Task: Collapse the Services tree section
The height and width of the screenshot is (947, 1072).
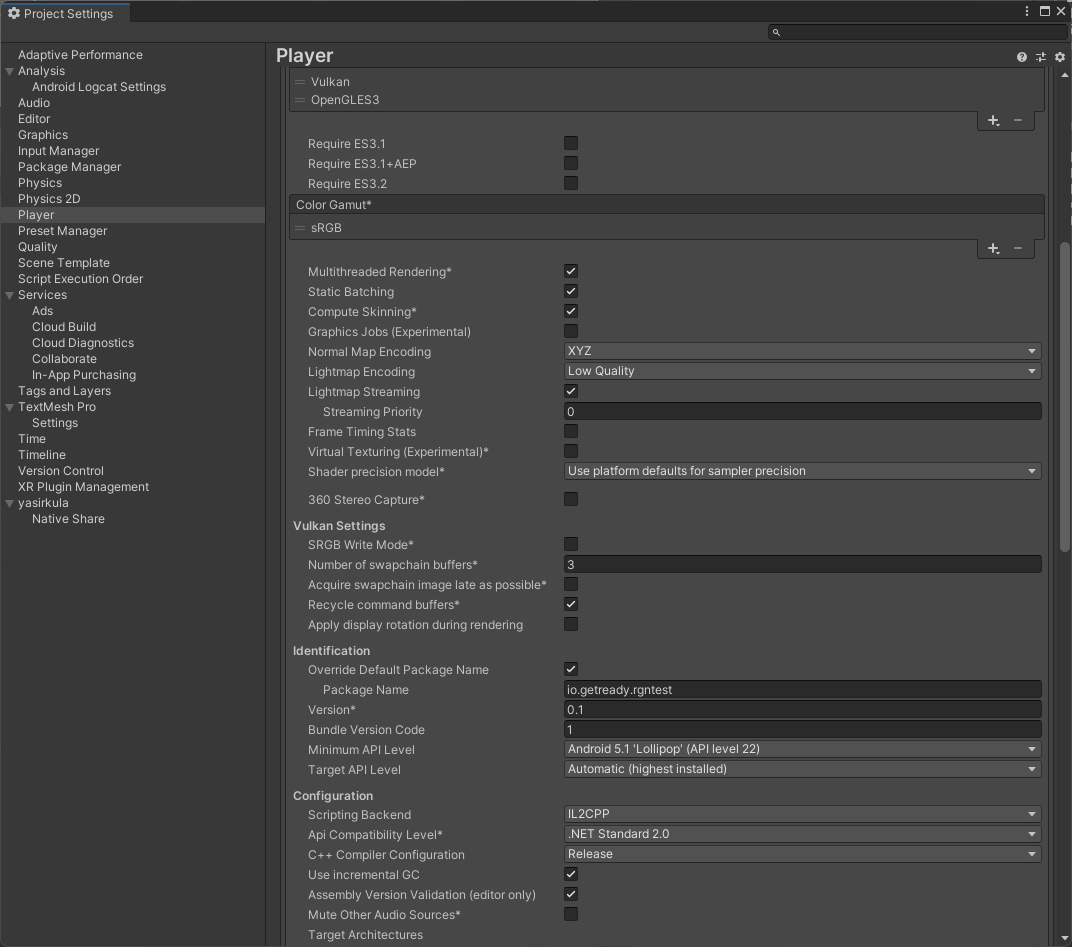Action: (x=10, y=295)
